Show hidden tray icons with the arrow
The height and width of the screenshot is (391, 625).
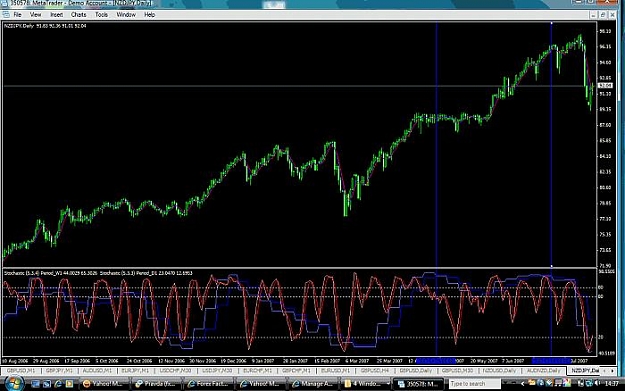pyautogui.click(x=523, y=384)
